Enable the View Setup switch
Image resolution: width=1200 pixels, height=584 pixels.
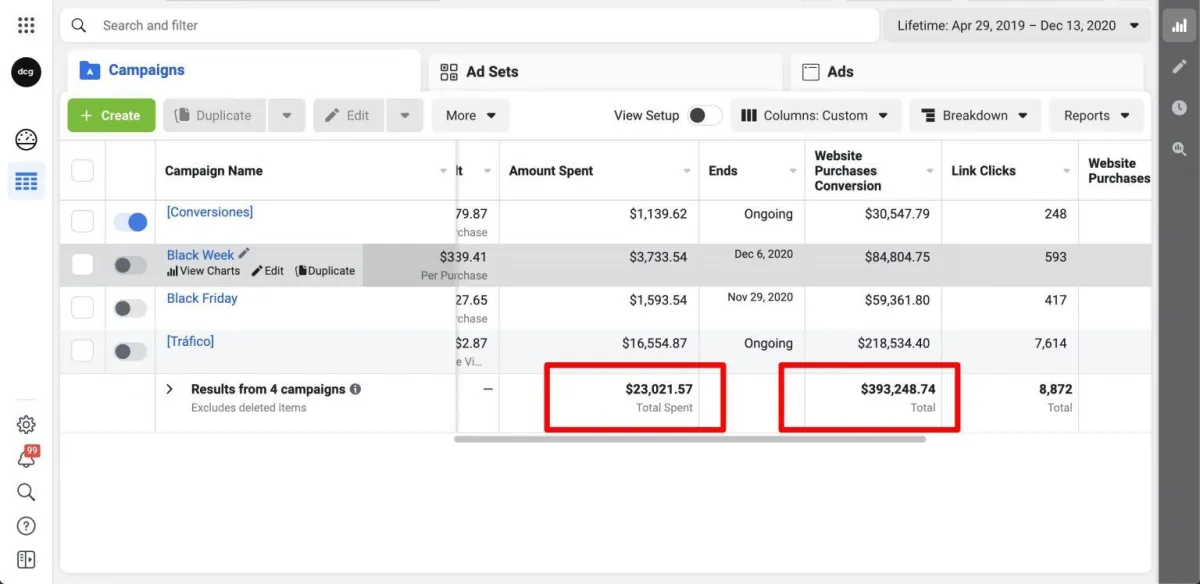tap(704, 116)
